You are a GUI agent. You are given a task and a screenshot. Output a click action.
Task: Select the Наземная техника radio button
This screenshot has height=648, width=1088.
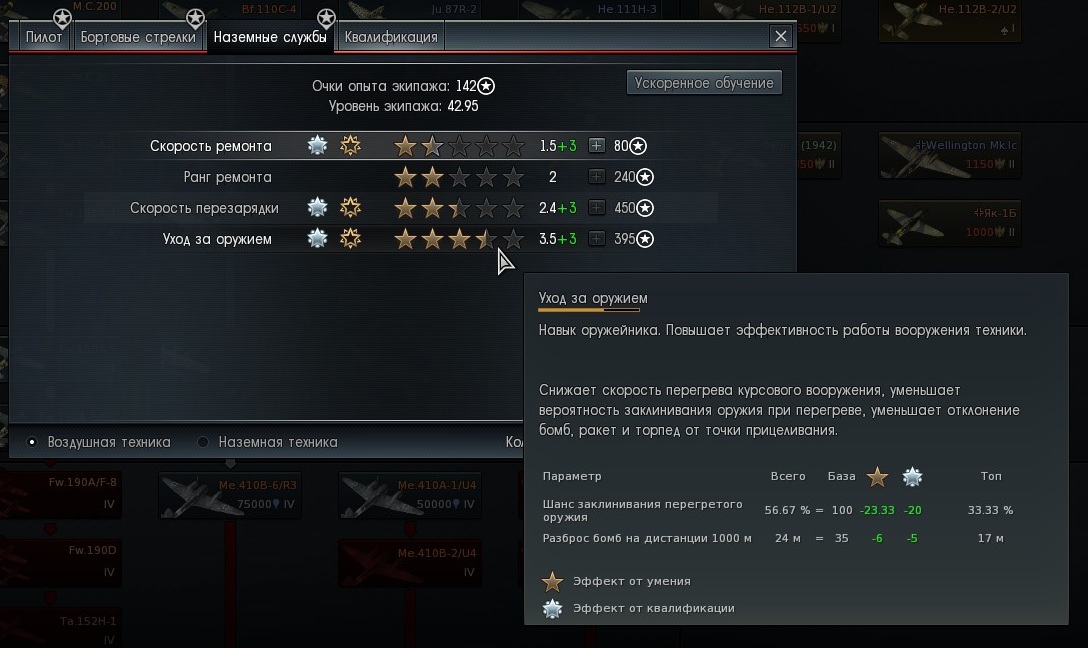203,442
